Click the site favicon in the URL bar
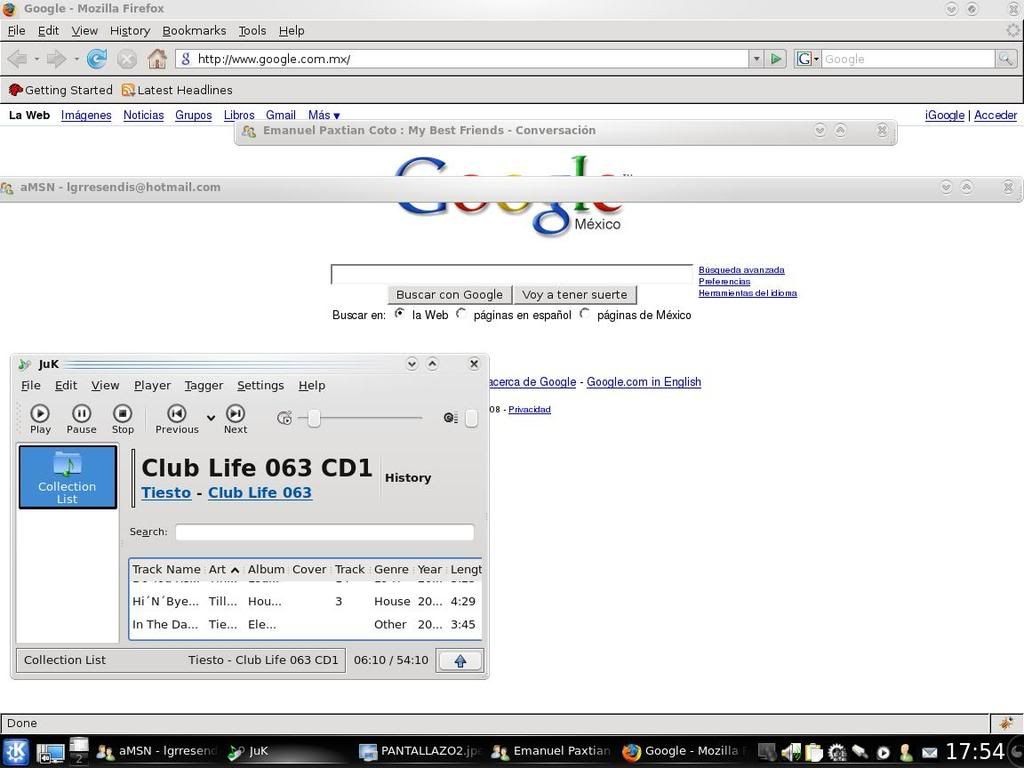This screenshot has height=768, width=1024. coord(185,59)
